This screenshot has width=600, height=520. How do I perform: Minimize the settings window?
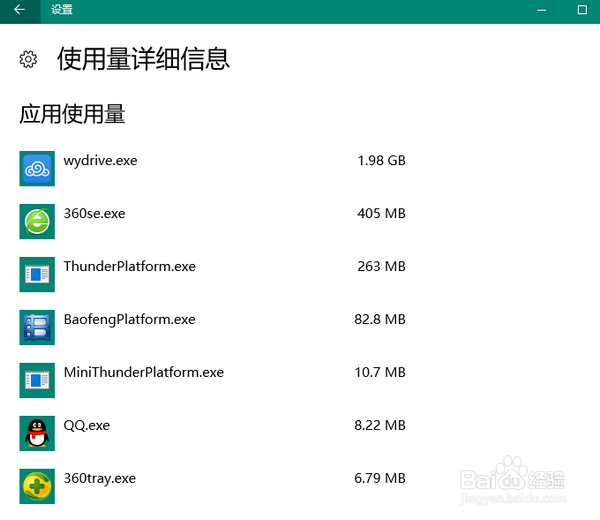pyautogui.click(x=541, y=10)
